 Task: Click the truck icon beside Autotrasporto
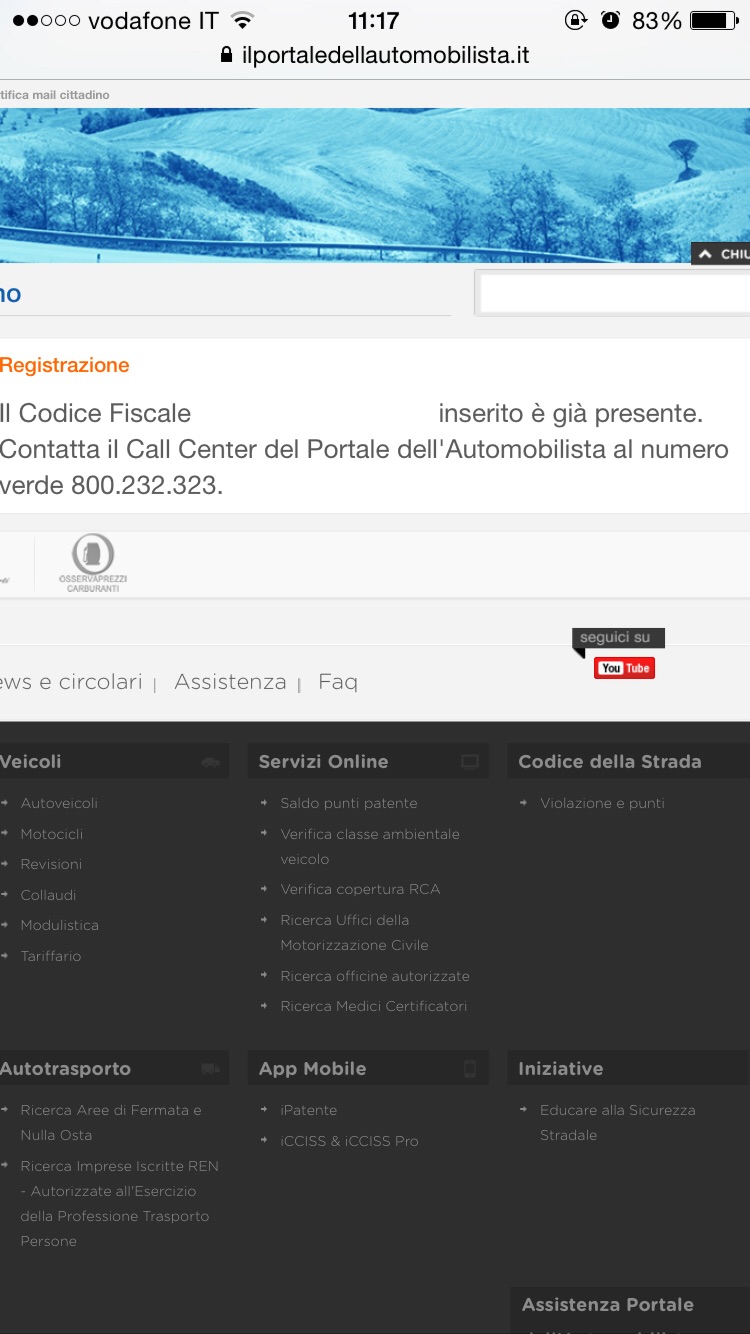click(x=210, y=1069)
